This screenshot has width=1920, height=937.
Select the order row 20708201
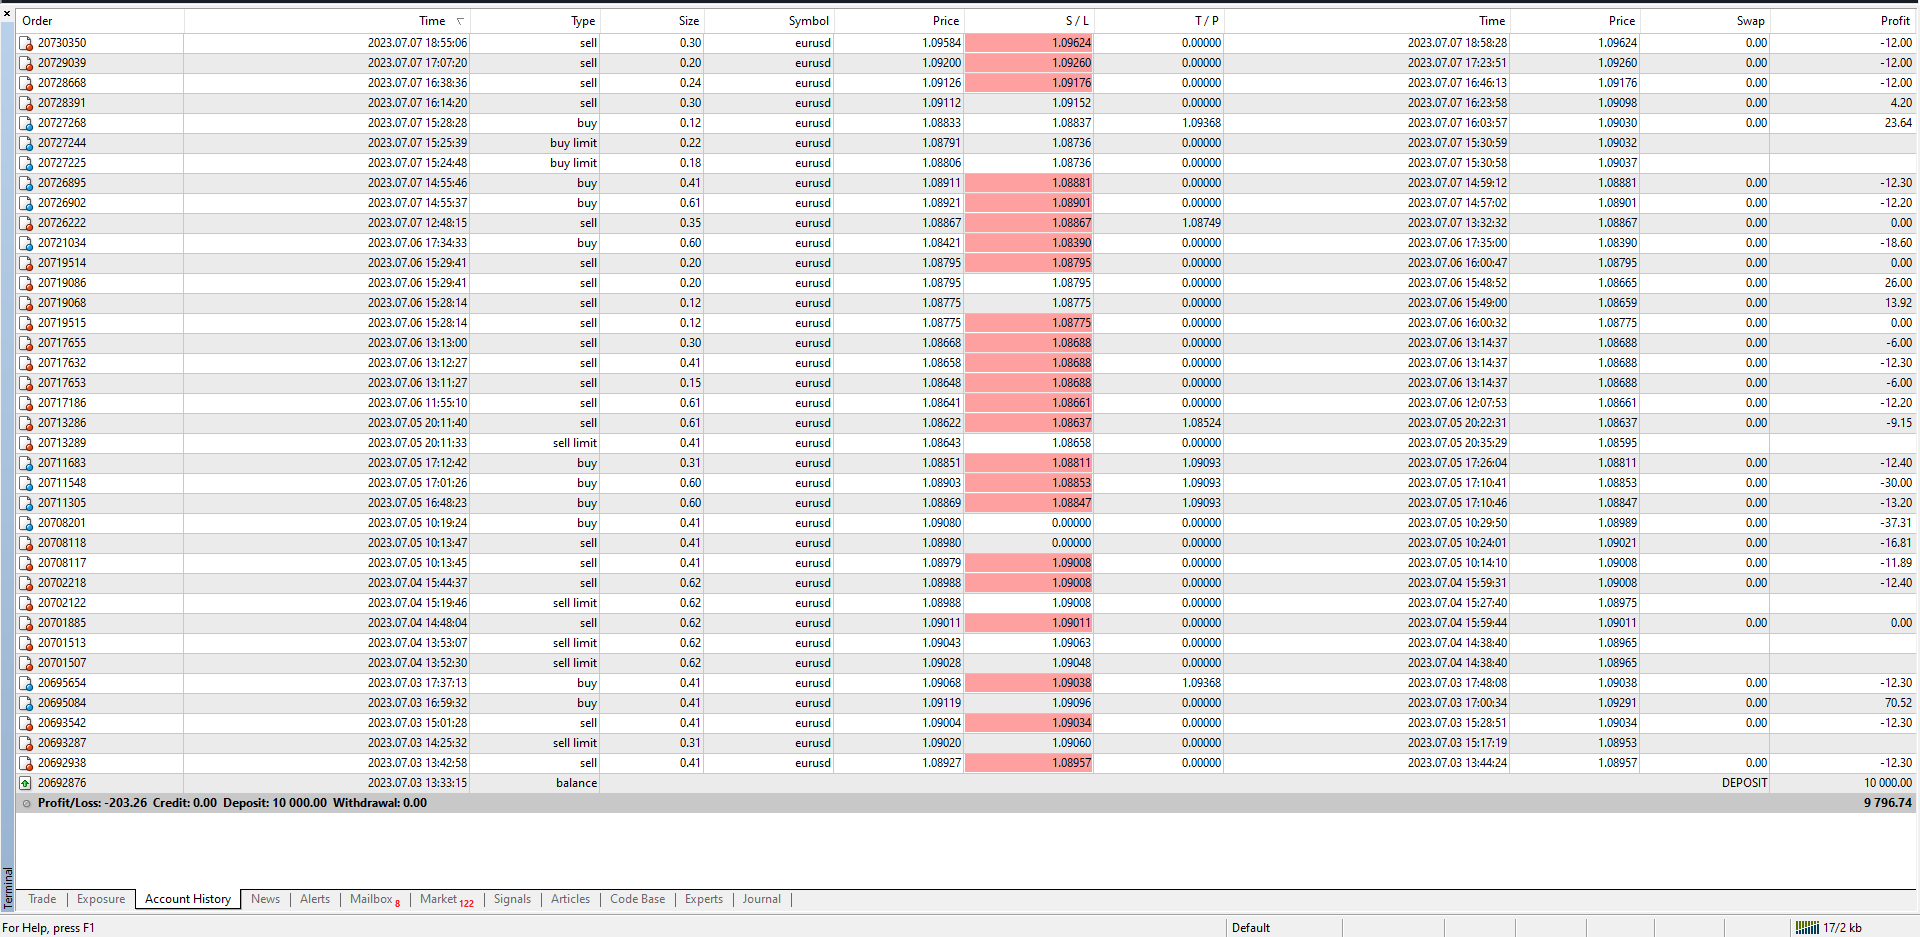966,523
